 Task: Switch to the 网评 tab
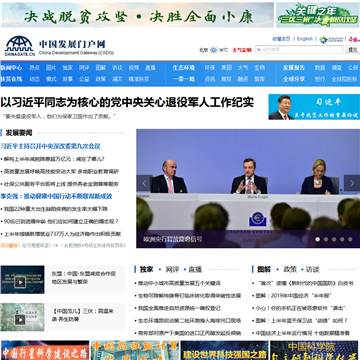pos(172,269)
